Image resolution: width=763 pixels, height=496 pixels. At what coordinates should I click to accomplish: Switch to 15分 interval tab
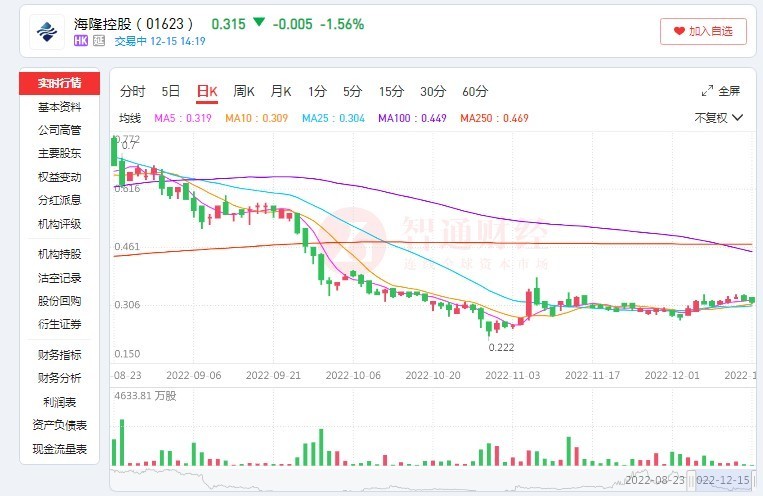pos(391,92)
